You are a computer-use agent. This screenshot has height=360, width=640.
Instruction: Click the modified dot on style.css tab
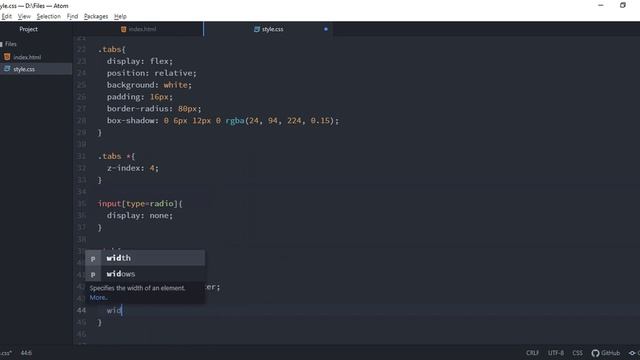(326, 29)
